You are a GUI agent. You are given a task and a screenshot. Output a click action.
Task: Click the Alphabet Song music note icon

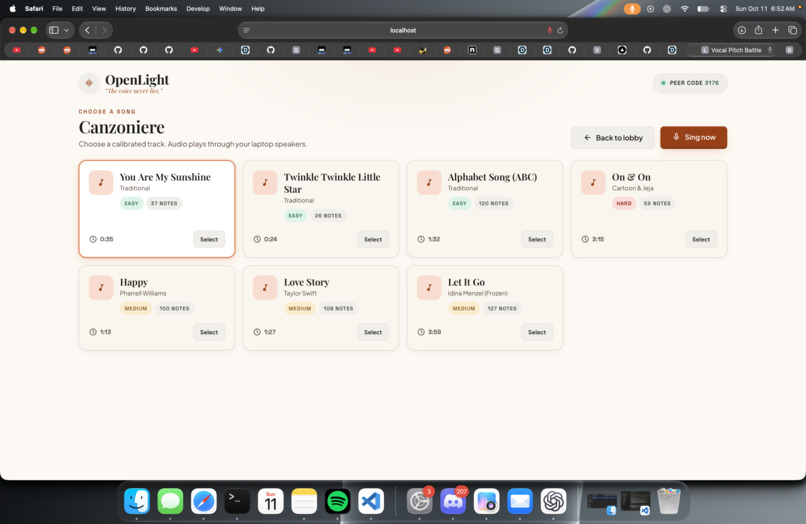[x=429, y=183]
